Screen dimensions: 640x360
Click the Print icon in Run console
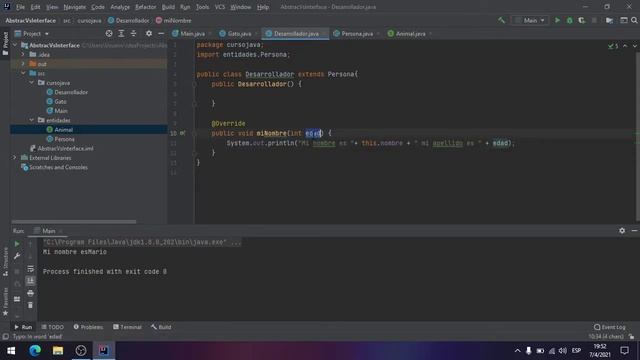coord(30,293)
